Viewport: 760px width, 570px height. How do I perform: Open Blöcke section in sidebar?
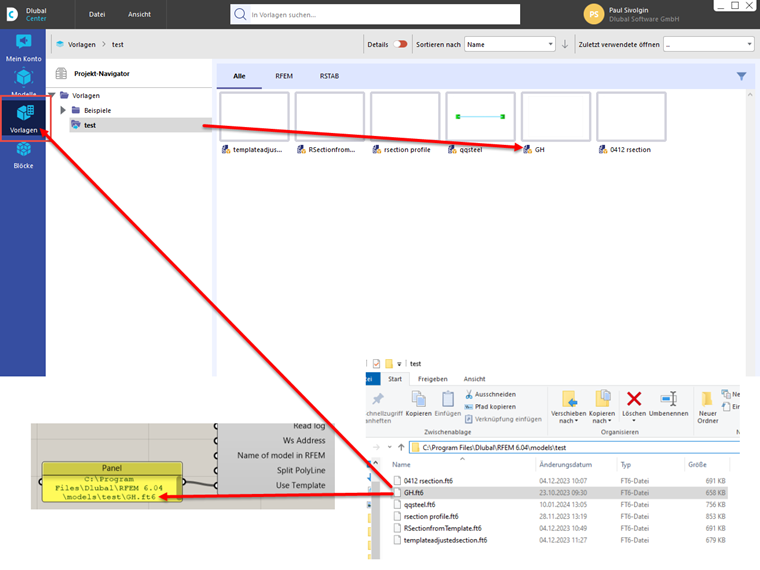23,155
